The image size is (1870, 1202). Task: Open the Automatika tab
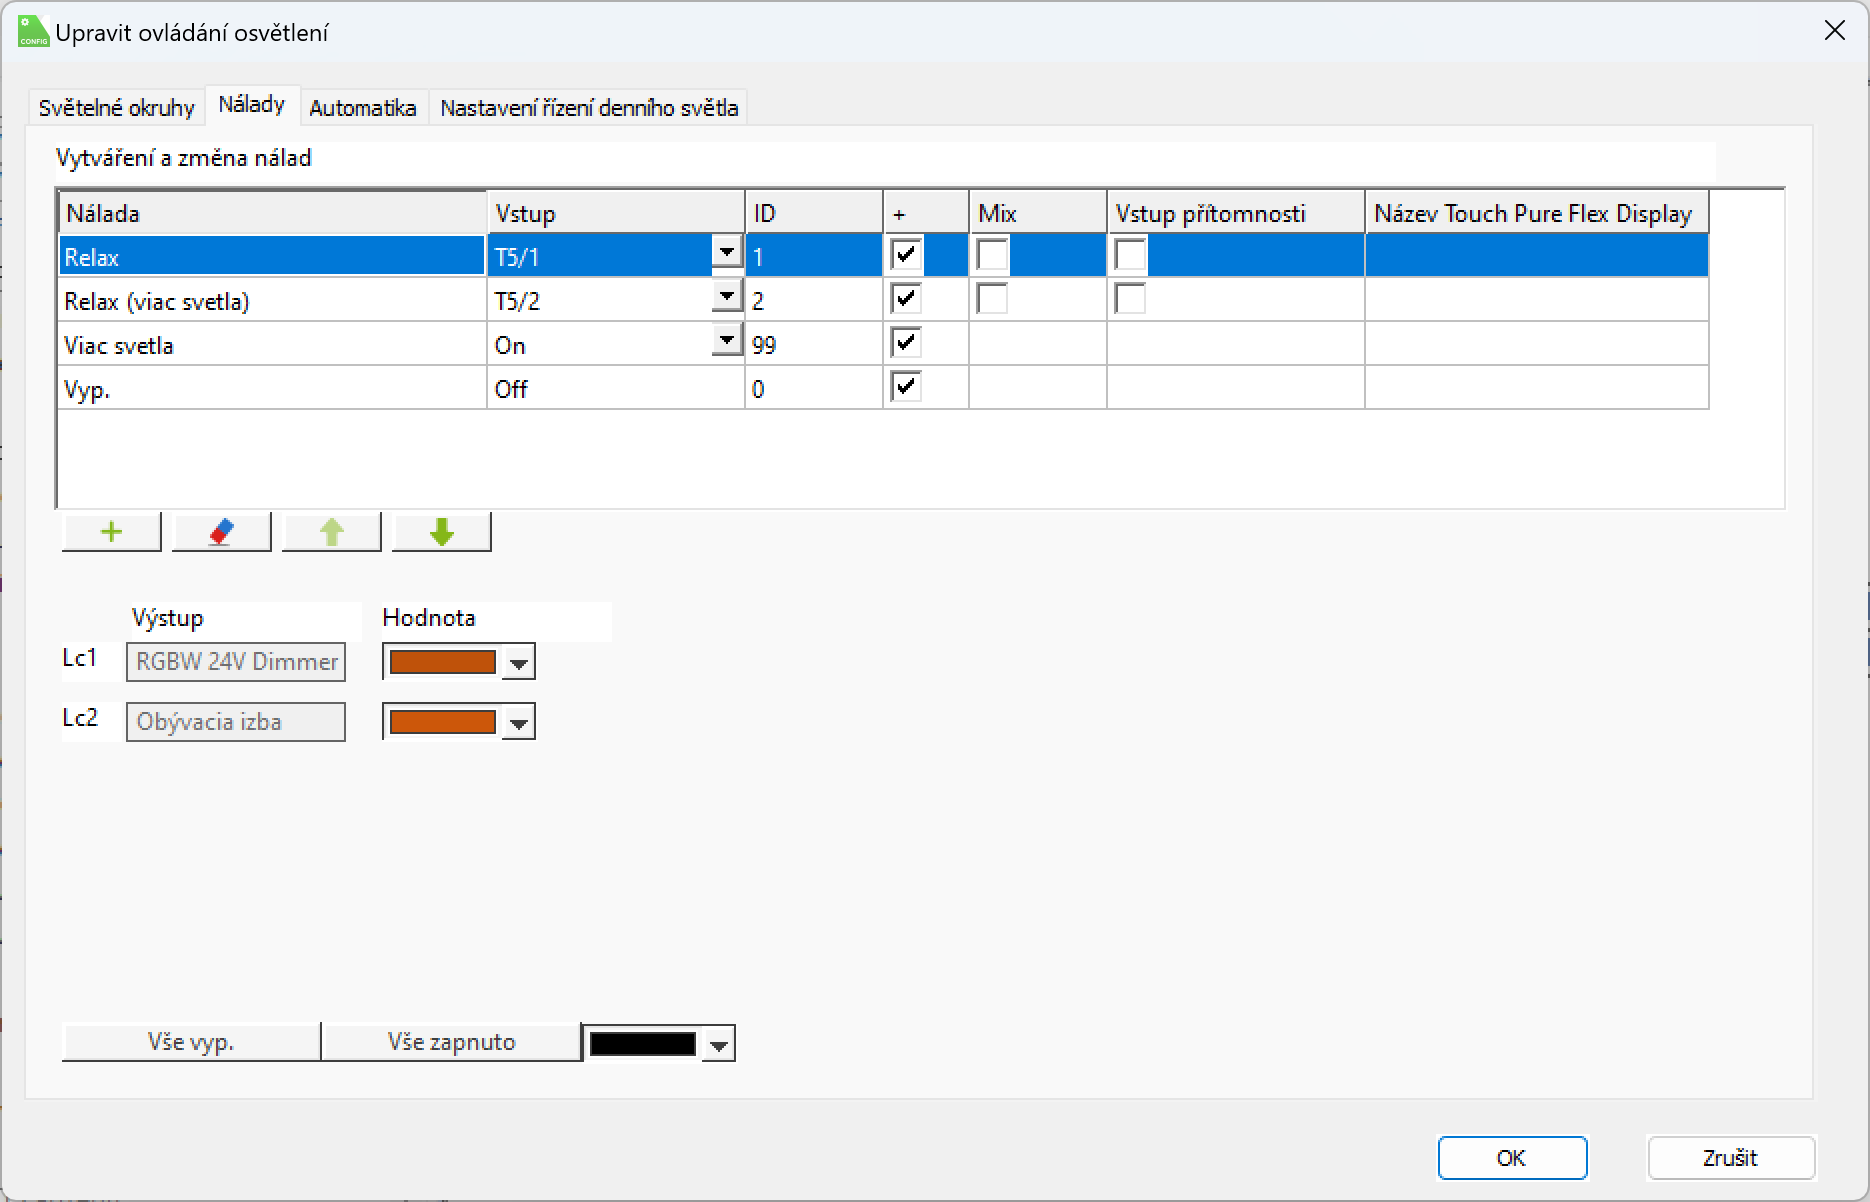362,108
